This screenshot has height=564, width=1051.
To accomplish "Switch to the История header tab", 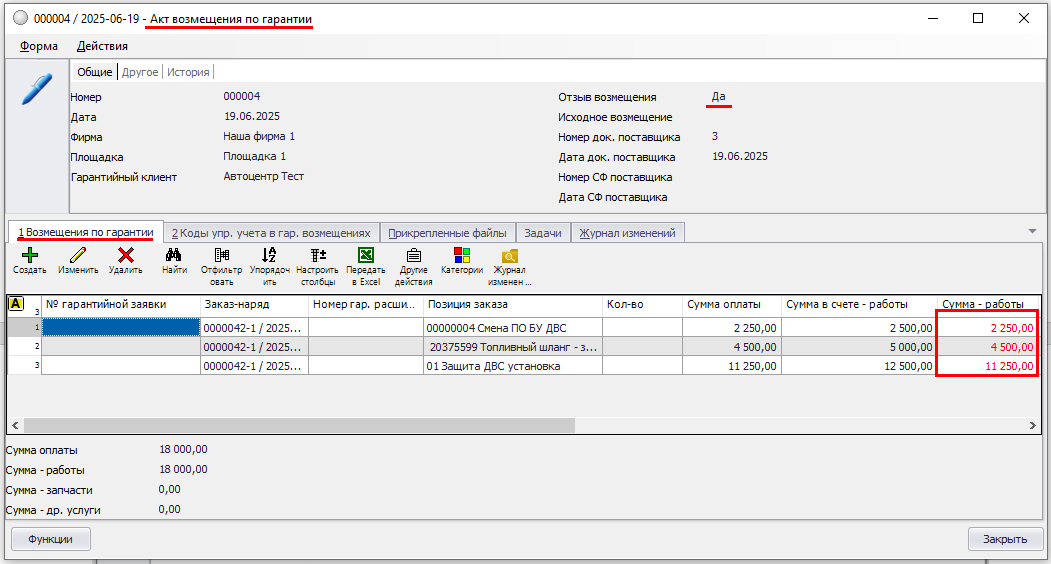I will [188, 72].
